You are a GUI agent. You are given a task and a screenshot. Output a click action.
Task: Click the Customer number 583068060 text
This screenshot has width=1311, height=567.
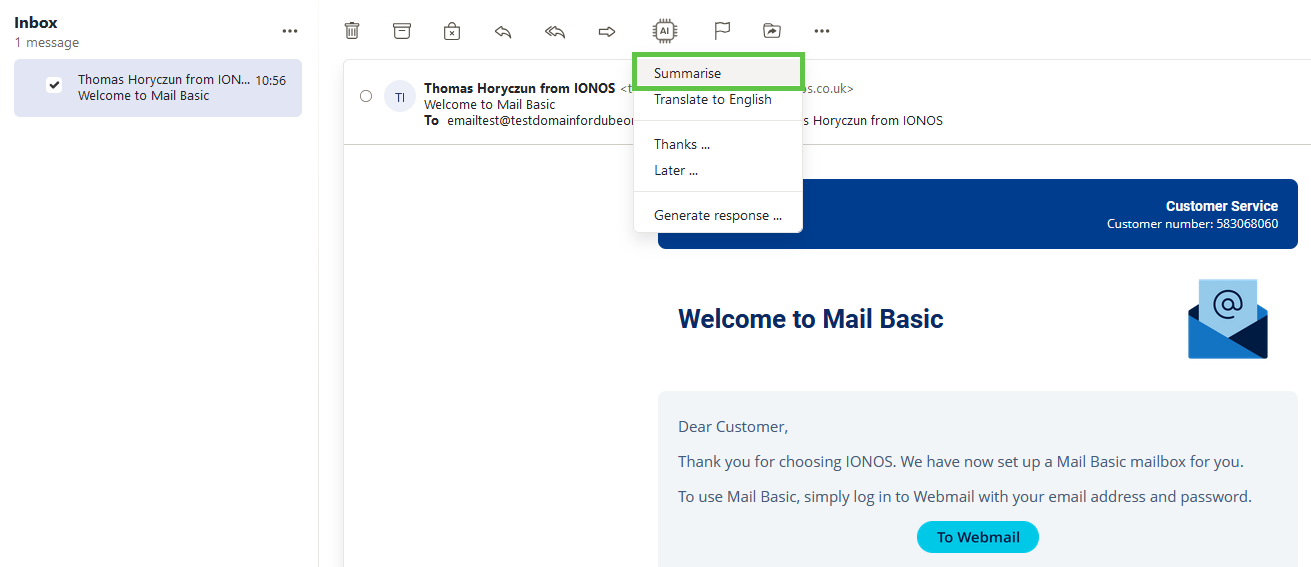click(1192, 223)
